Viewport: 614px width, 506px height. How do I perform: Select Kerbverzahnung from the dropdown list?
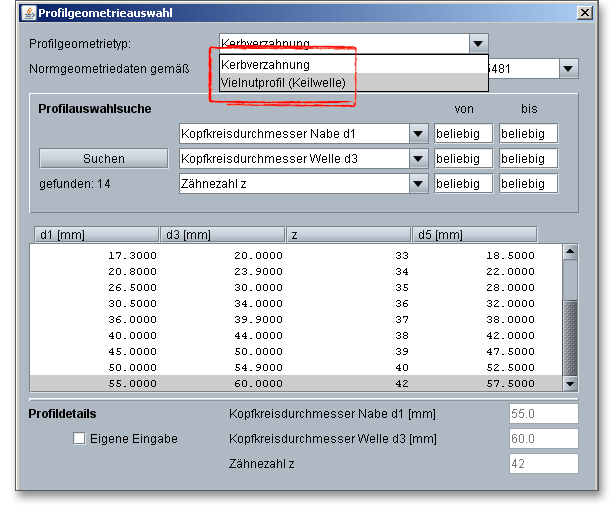[x=265, y=65]
